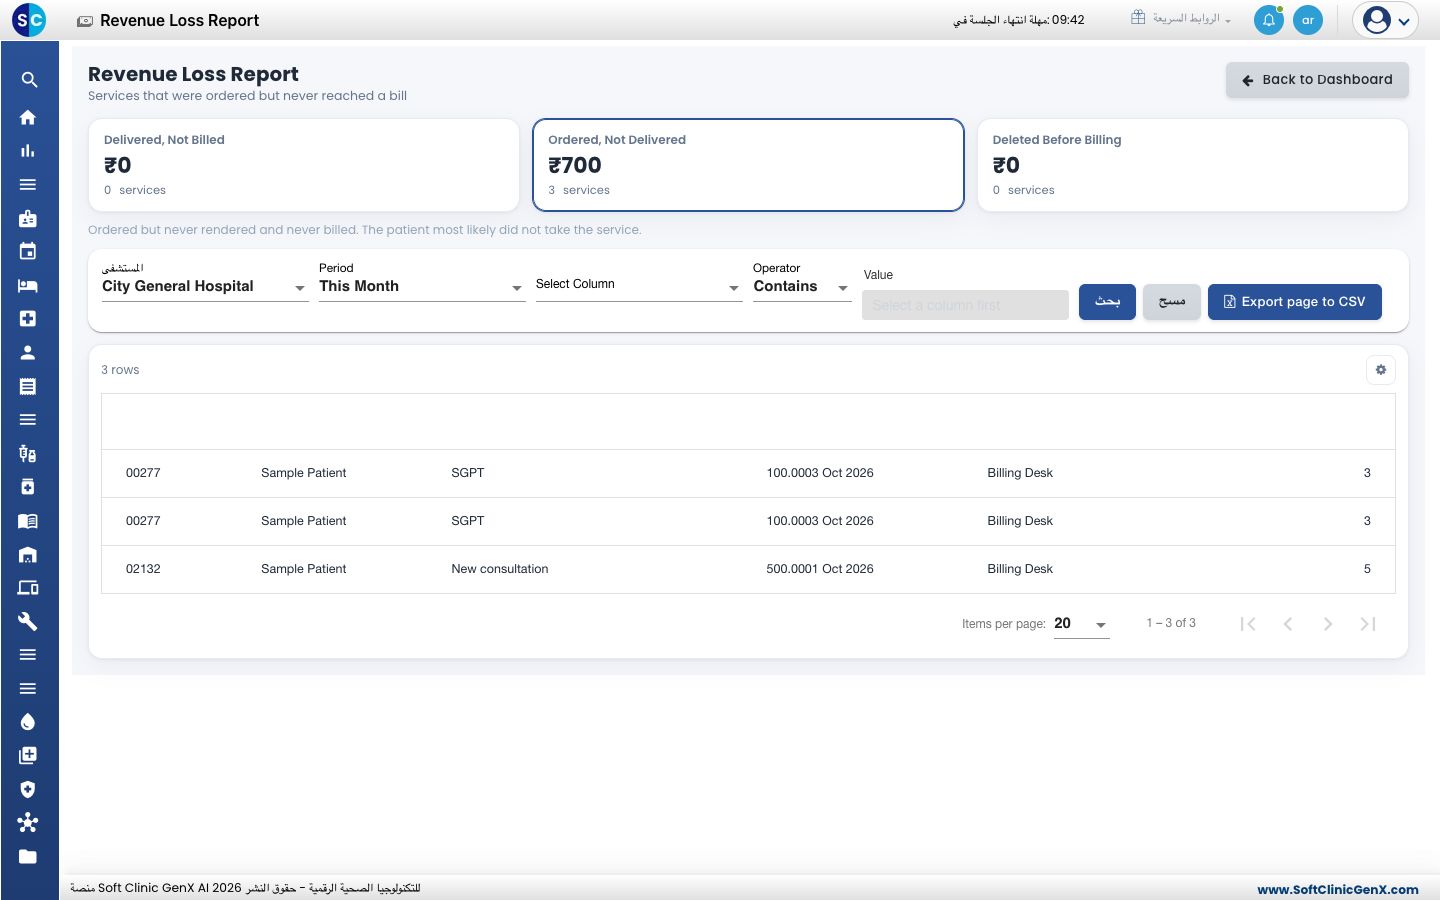Open the Operator 'Contains' dropdown
The height and width of the screenshot is (900, 1440).
801,287
